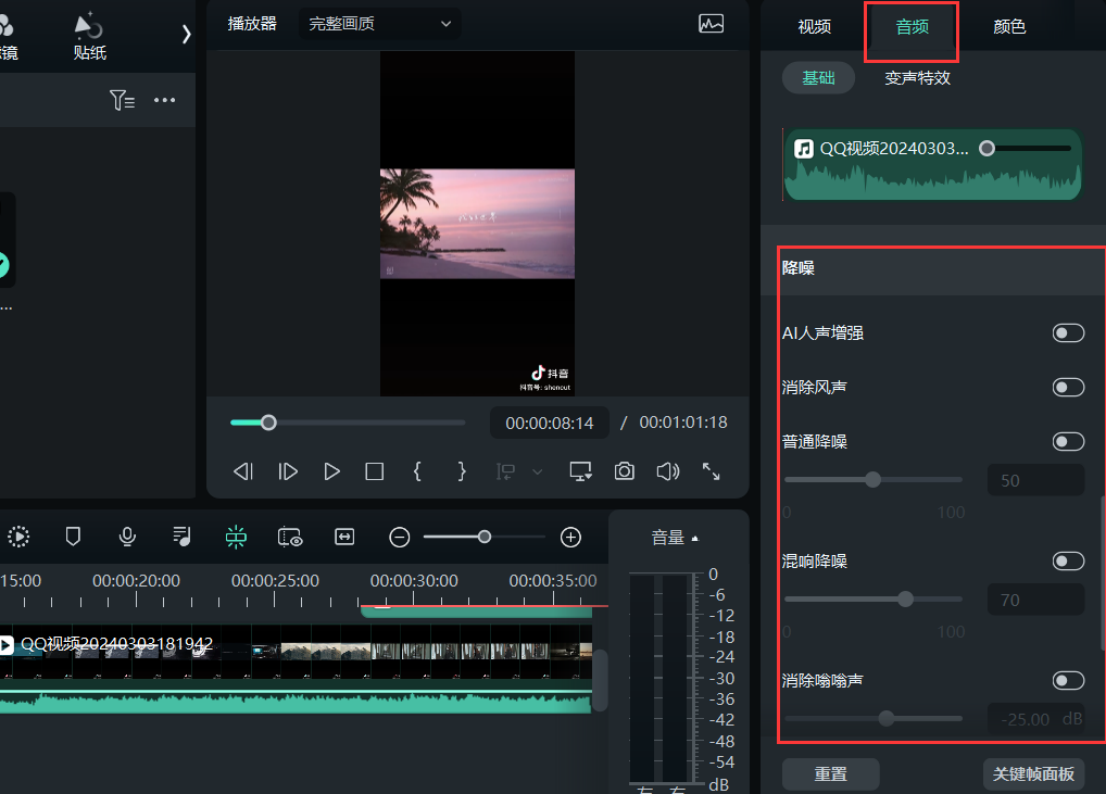This screenshot has width=1106, height=795.
Task: Click the snapshot camera icon
Action: [624, 471]
